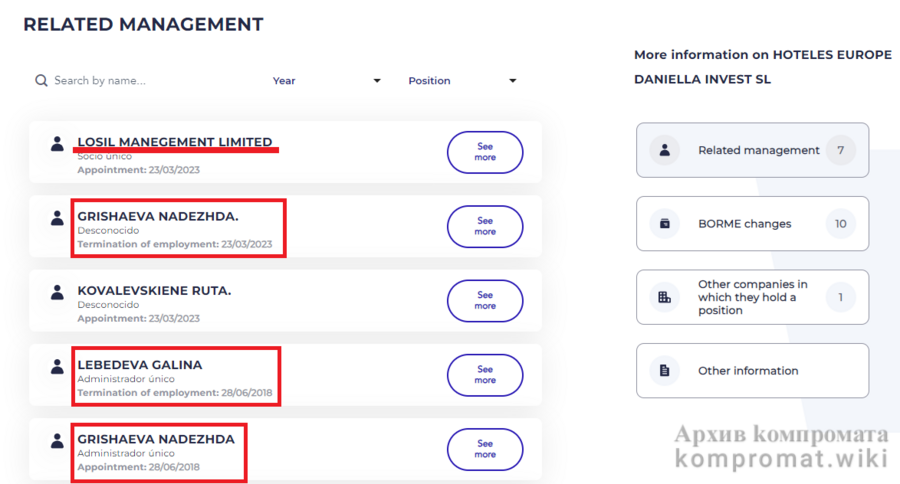Screen dimensions: 900x484
Task: Click the Other information document icon
Action: (663, 371)
